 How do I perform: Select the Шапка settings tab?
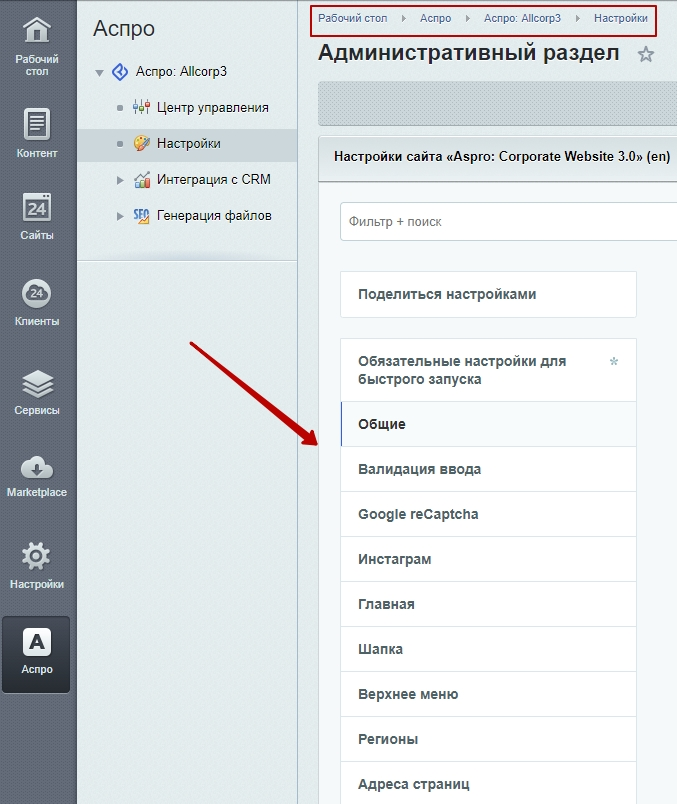488,649
